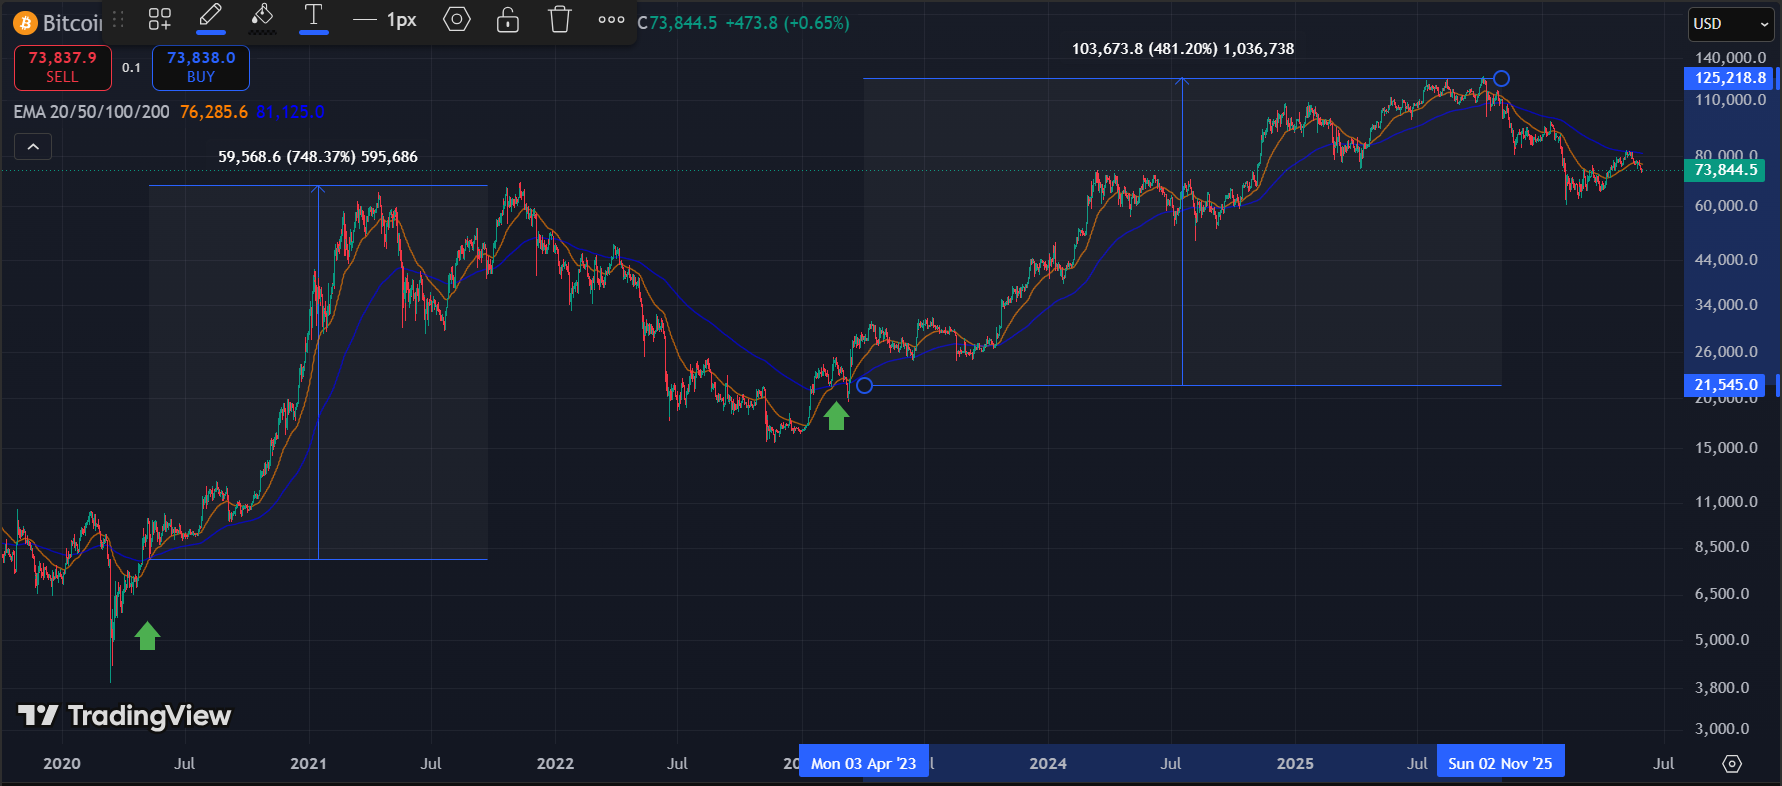The width and height of the screenshot is (1782, 786).
Task: Click the pencil line color tool
Action: (x=211, y=17)
